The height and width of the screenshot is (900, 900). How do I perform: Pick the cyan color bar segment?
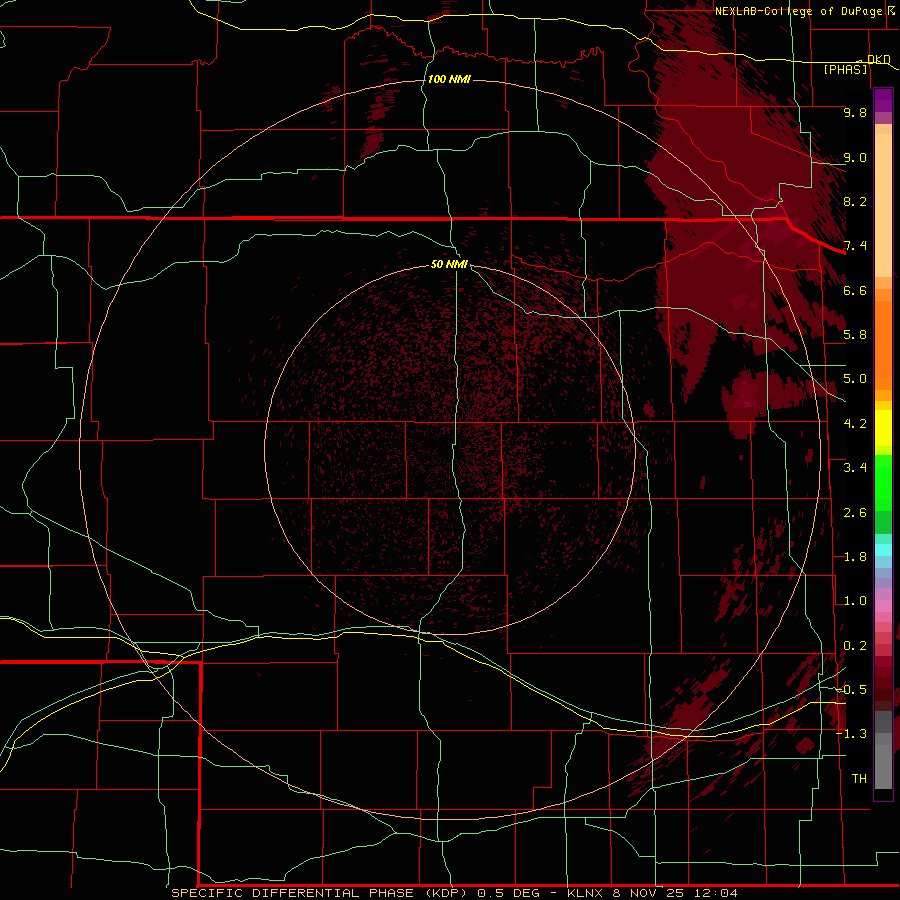(x=883, y=550)
